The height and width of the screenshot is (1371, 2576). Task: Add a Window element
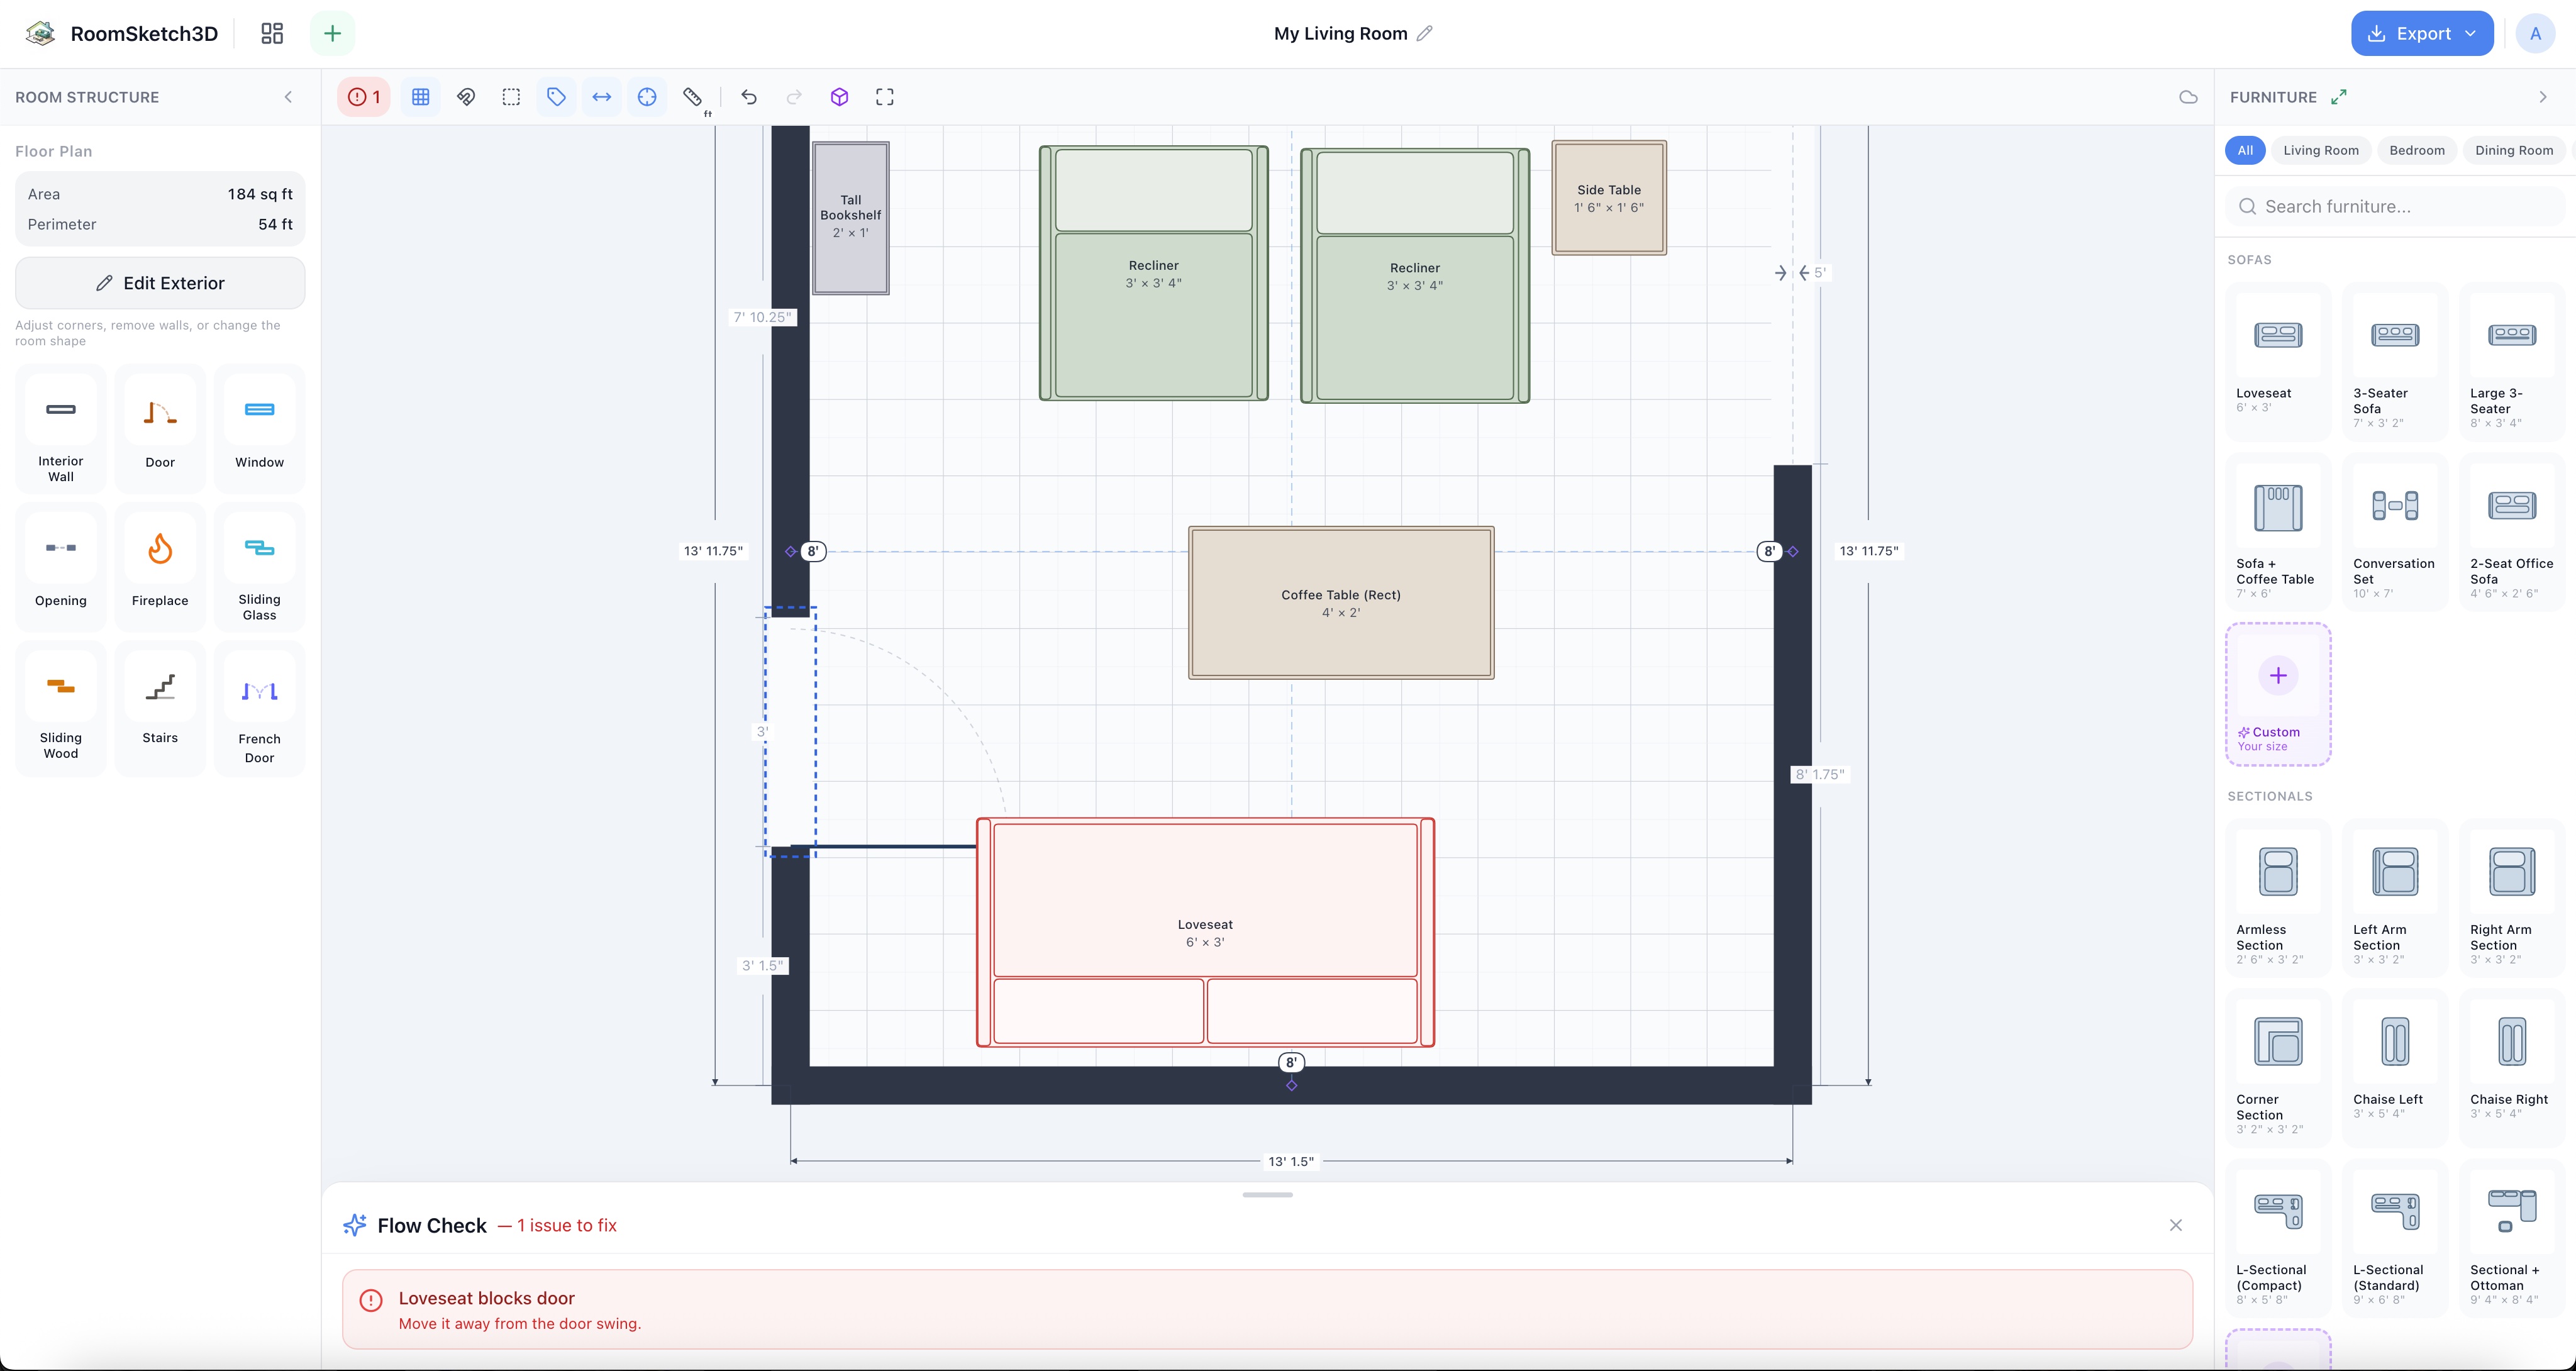point(260,429)
